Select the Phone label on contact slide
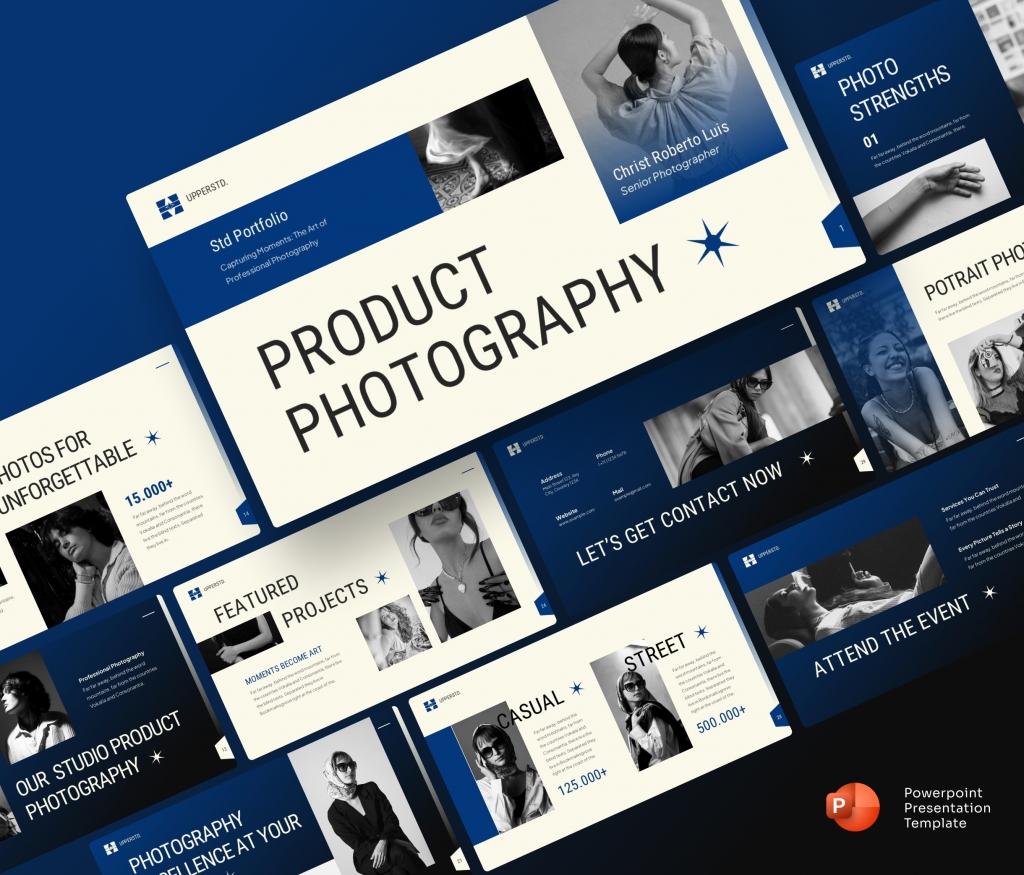The image size is (1024, 875). click(x=605, y=453)
